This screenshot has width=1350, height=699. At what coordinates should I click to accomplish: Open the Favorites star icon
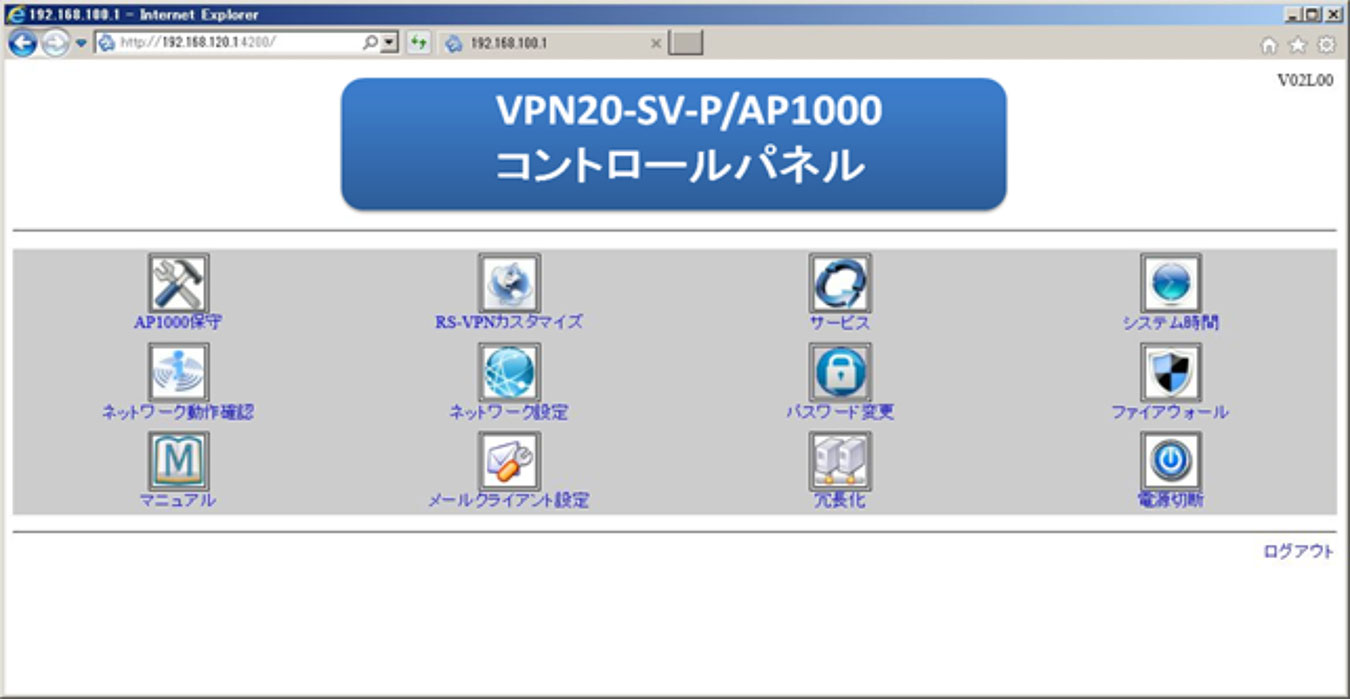point(1298,45)
